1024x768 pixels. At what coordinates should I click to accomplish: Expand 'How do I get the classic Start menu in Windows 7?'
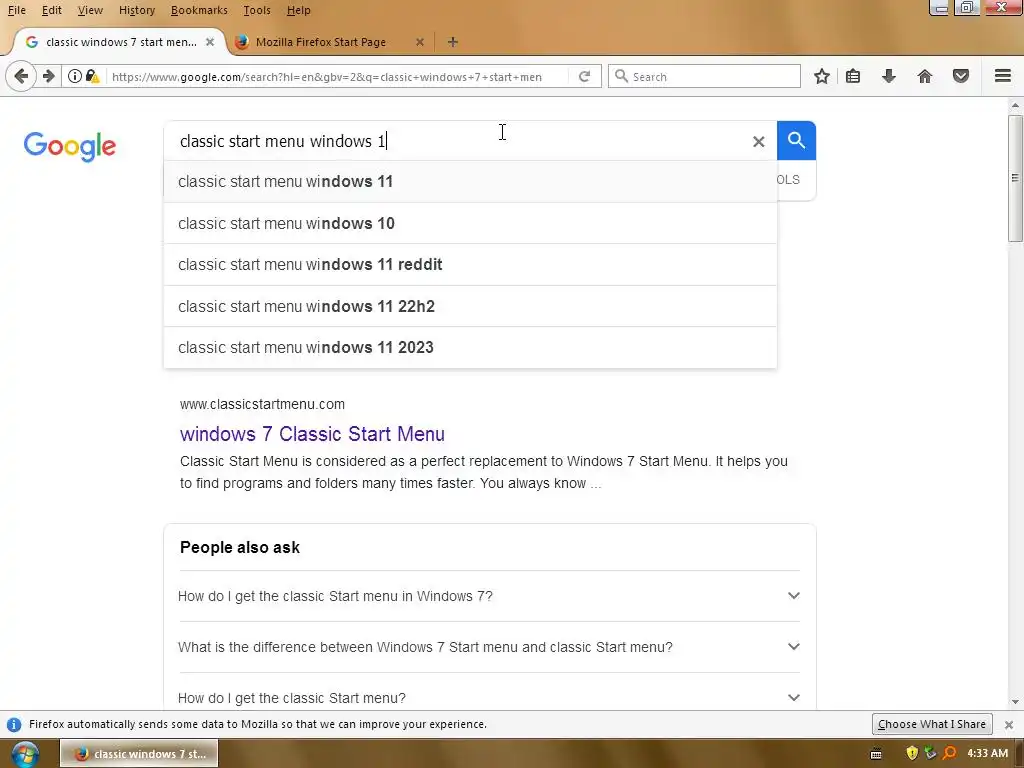pyautogui.click(x=488, y=596)
